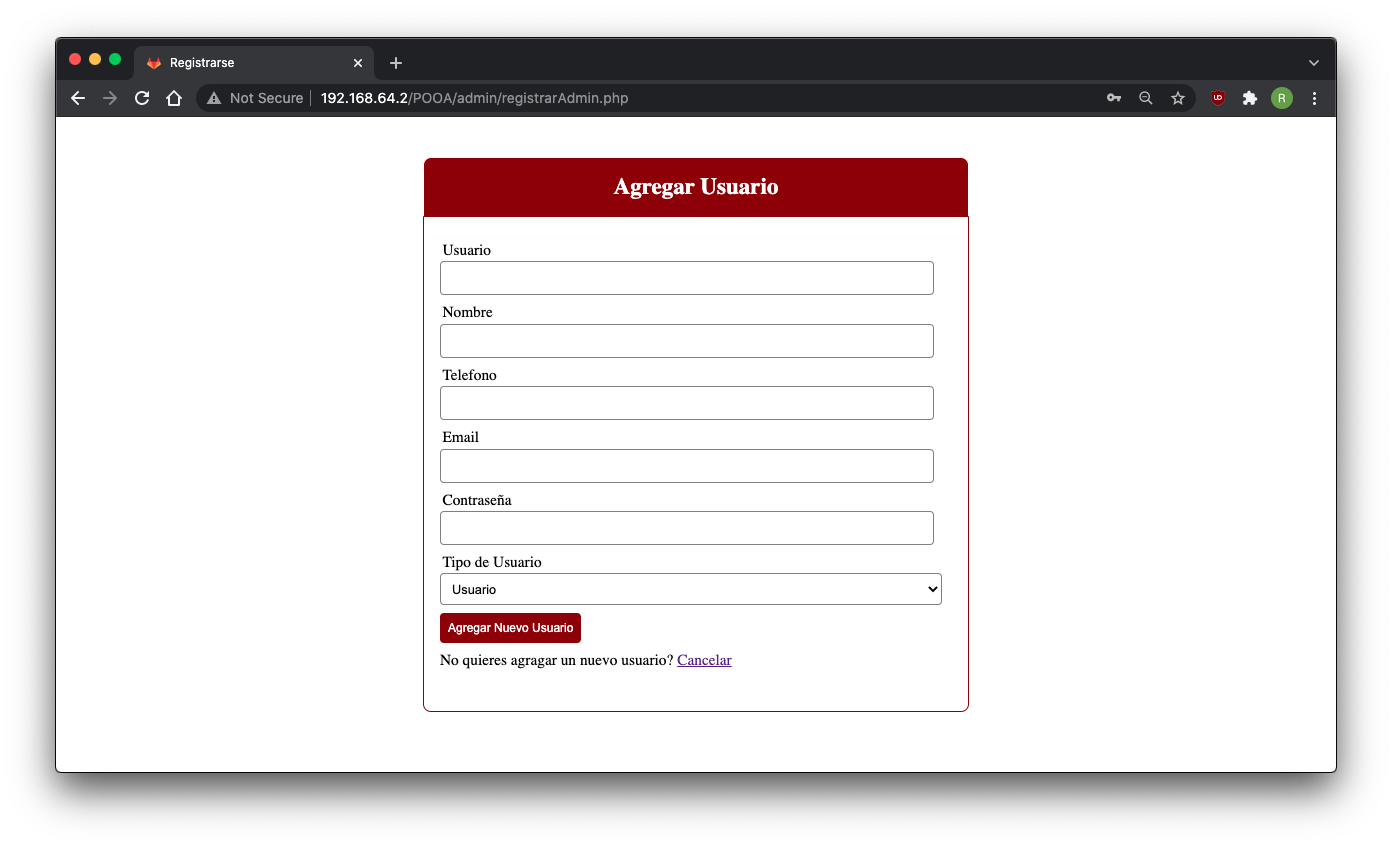Image resolution: width=1392 pixels, height=846 pixels.
Task: Bookmark the page with the star icon
Action: [x=1178, y=97]
